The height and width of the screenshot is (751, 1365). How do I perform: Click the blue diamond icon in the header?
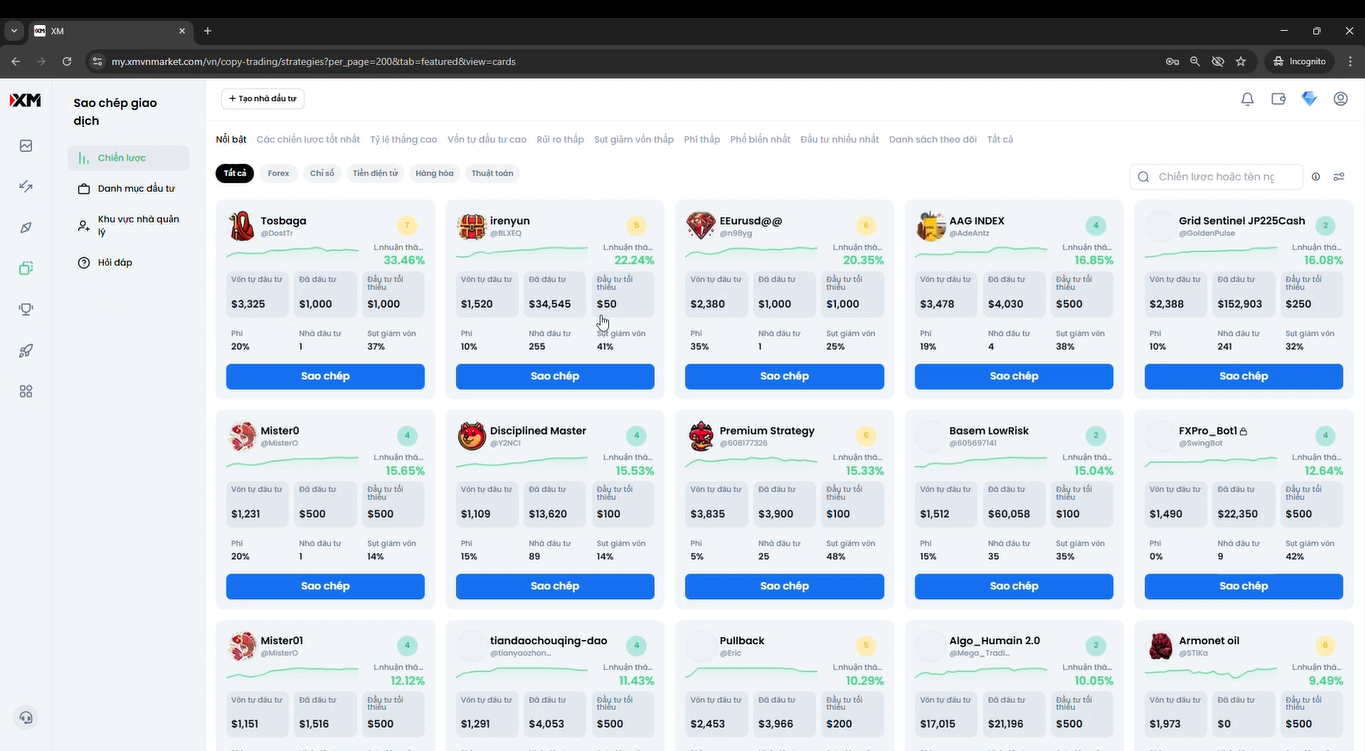pos(1309,99)
